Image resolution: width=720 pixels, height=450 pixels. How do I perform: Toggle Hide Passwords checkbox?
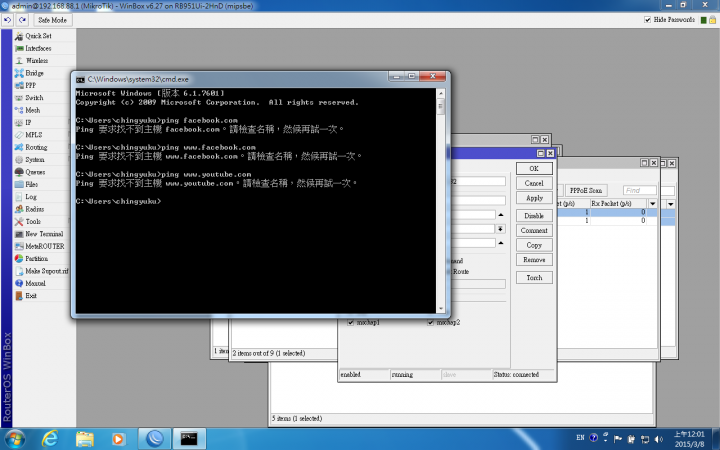coord(647,20)
